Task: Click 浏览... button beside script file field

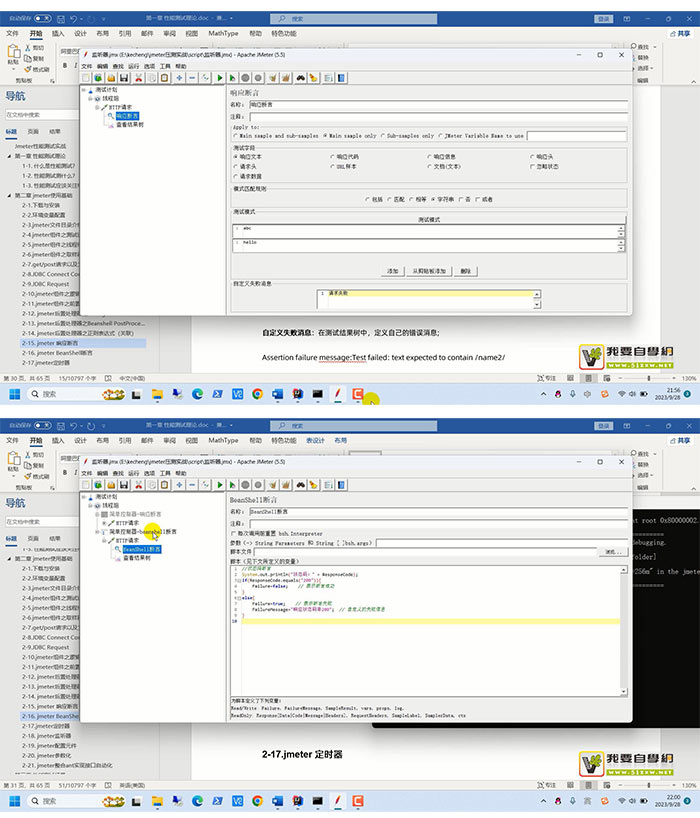Action: point(613,551)
